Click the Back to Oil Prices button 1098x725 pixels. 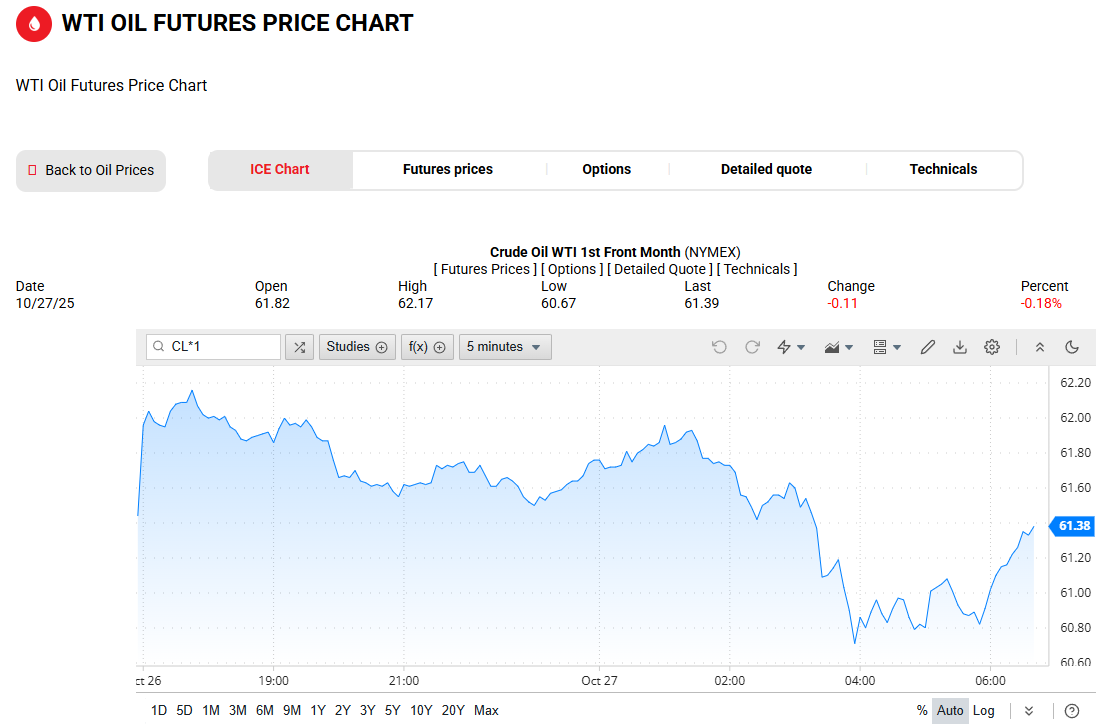click(91, 171)
